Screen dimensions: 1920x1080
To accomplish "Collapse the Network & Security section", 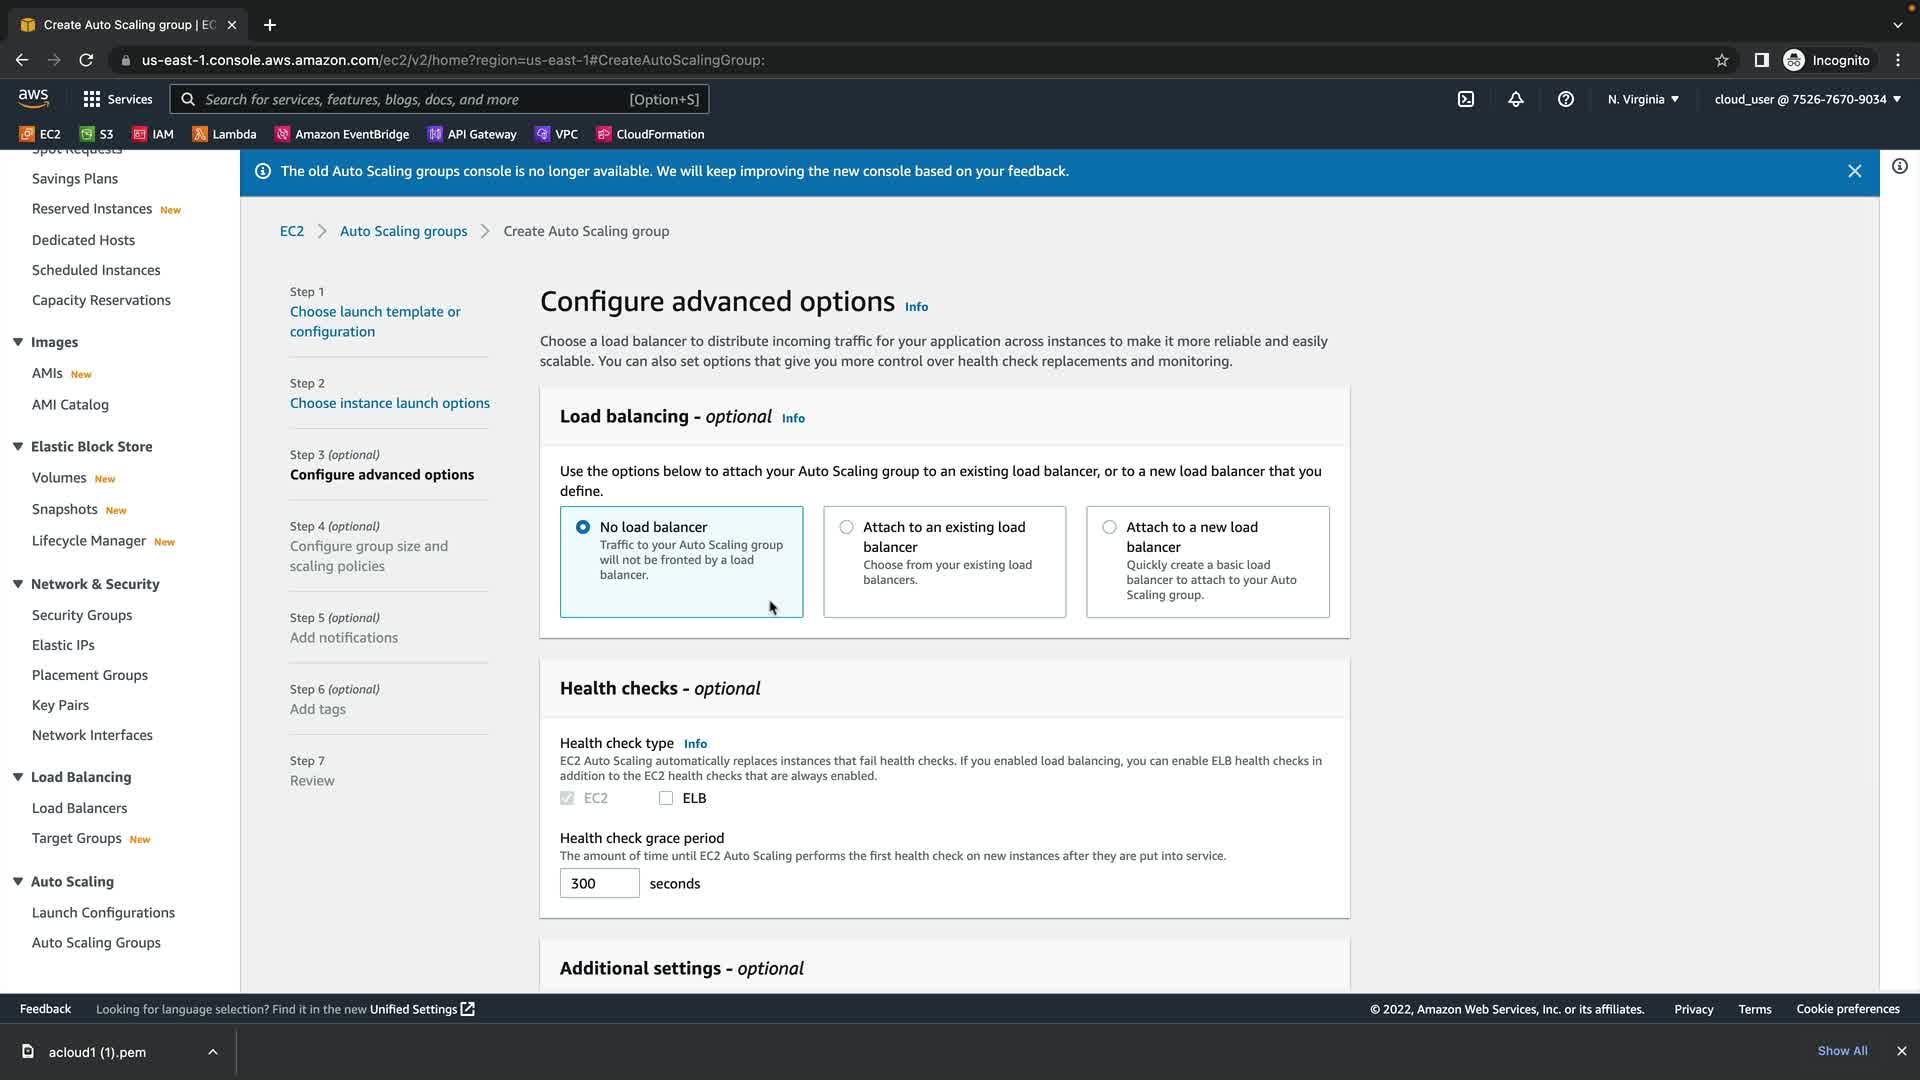I will point(18,584).
